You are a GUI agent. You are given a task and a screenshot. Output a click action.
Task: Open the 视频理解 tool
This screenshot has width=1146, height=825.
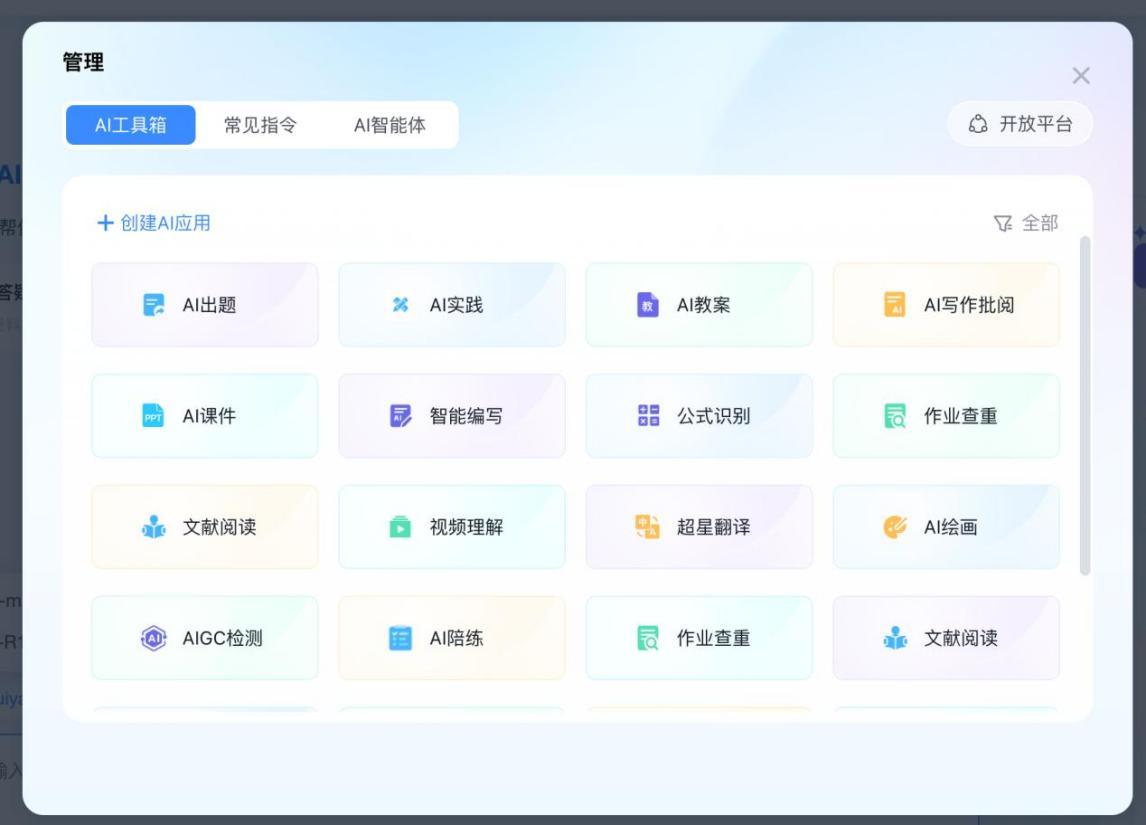pos(451,527)
